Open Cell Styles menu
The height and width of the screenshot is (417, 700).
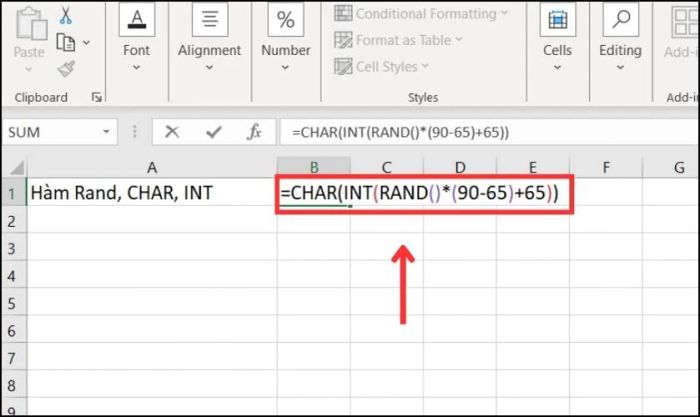[x=381, y=67]
